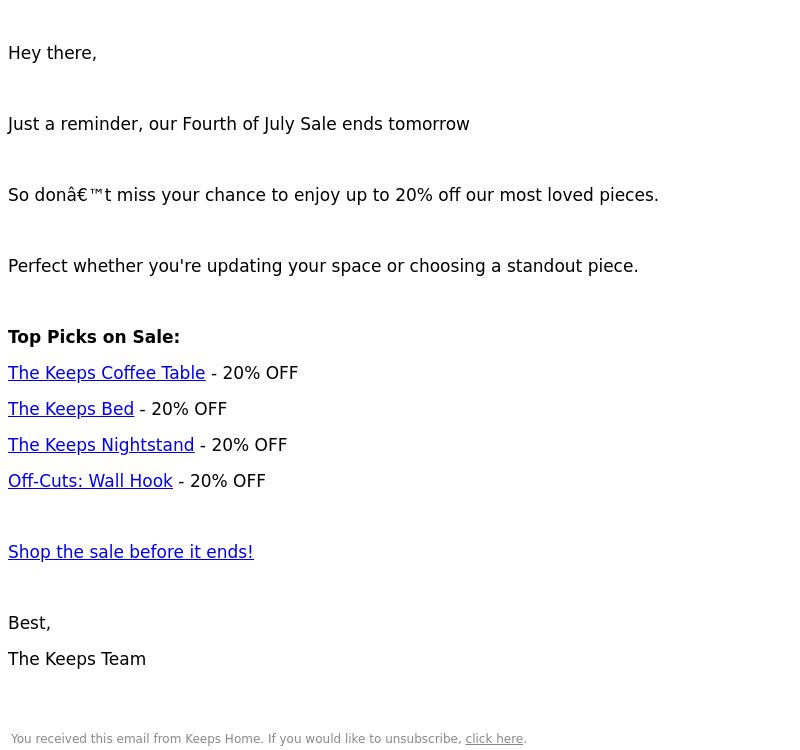The width and height of the screenshot is (800, 750).
Task: Click the Fourth of July Sale reminder line
Action: (x=239, y=124)
